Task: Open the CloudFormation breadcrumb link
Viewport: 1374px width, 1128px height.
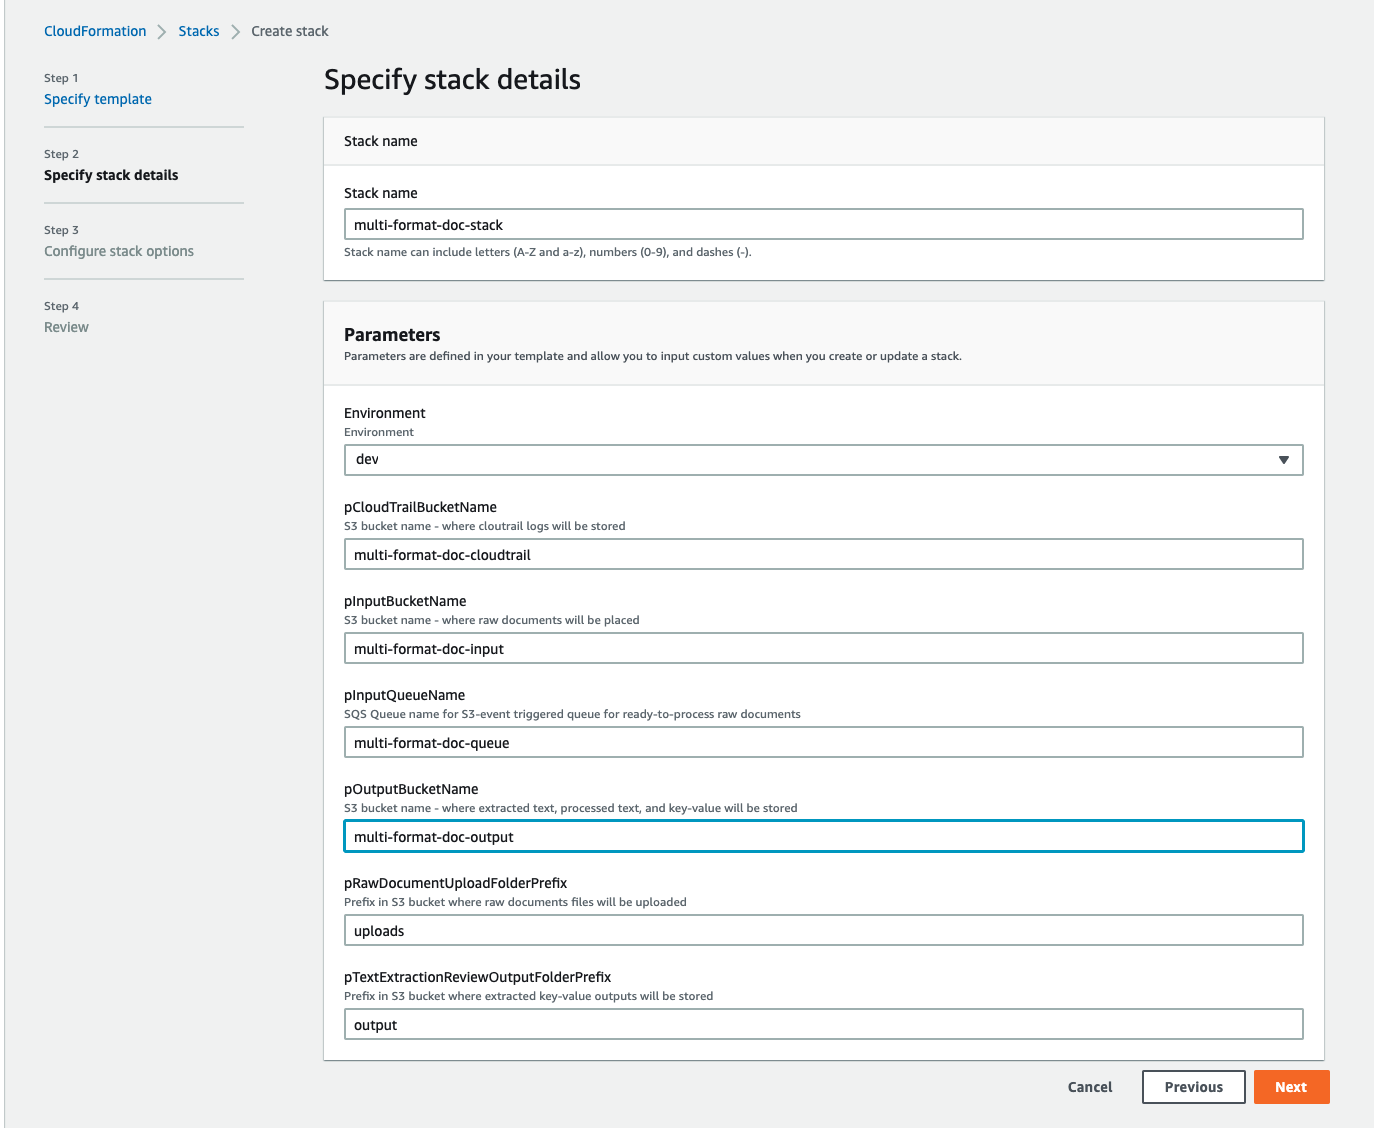Action: (x=95, y=31)
